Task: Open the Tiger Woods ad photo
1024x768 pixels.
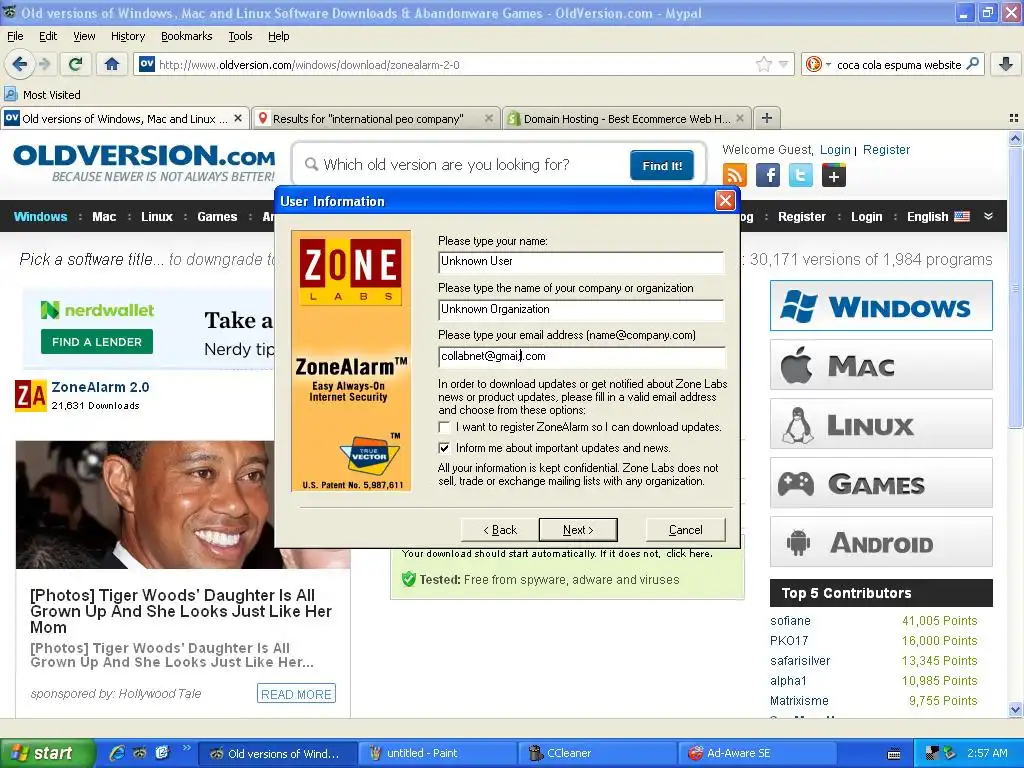Action: coord(183,504)
